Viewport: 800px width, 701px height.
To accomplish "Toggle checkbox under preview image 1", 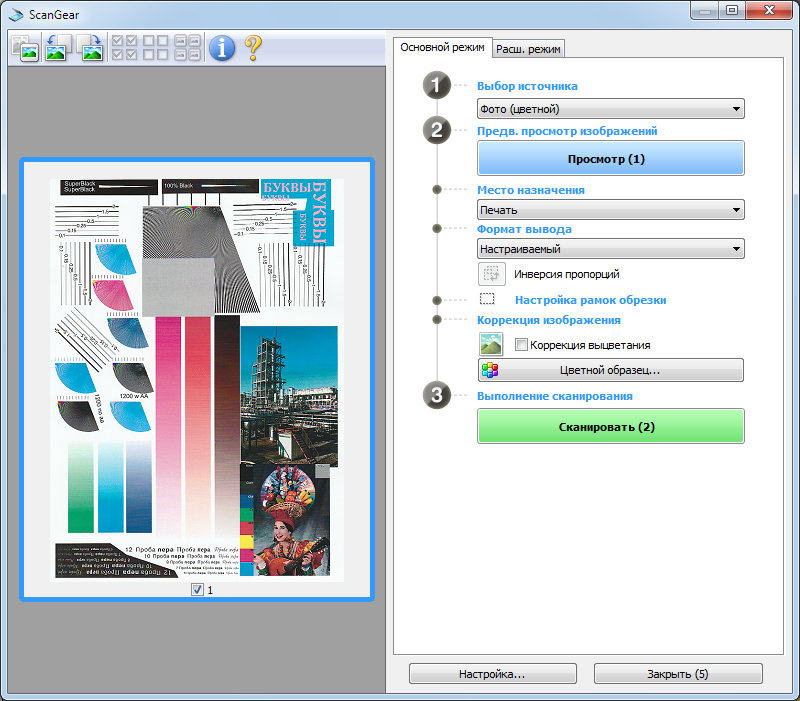I will 197,590.
